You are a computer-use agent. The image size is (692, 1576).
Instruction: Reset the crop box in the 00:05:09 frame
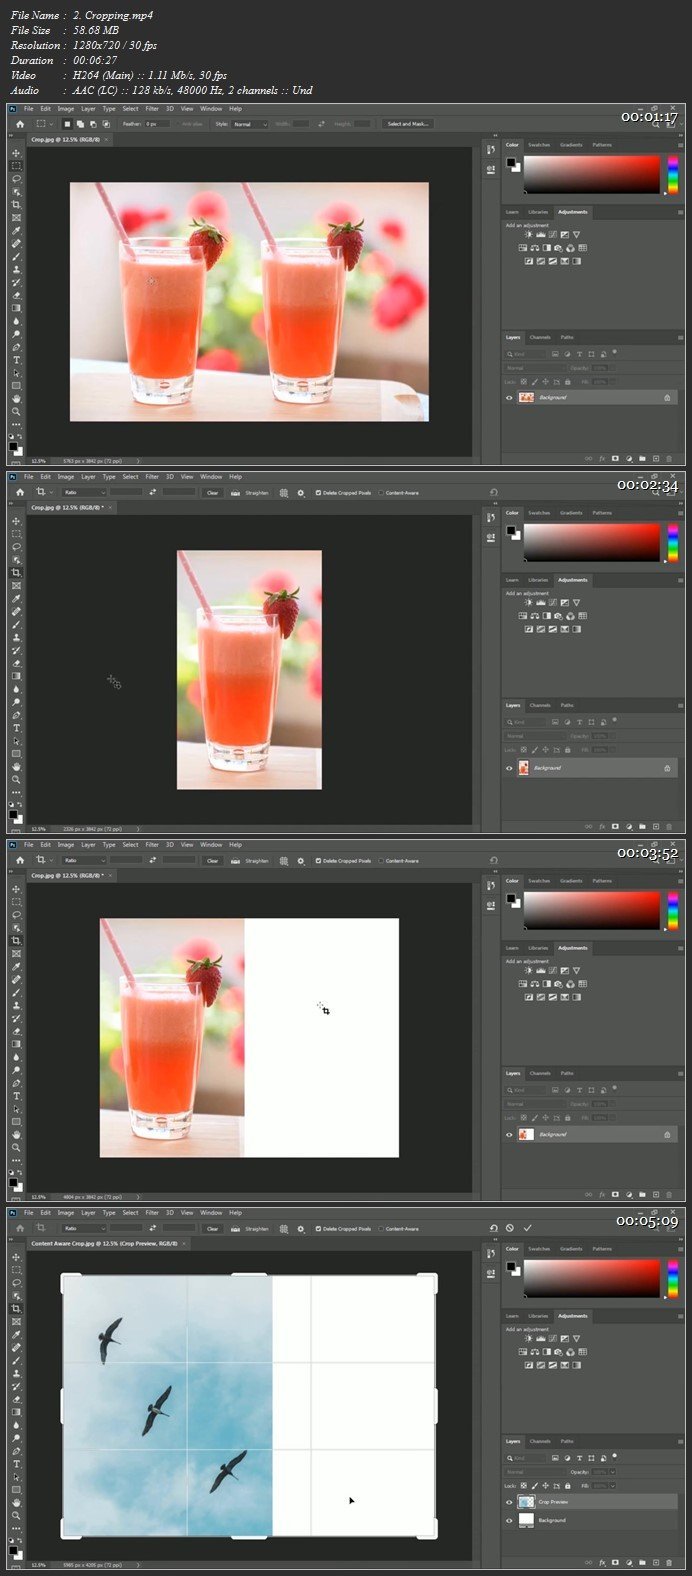coord(494,1228)
